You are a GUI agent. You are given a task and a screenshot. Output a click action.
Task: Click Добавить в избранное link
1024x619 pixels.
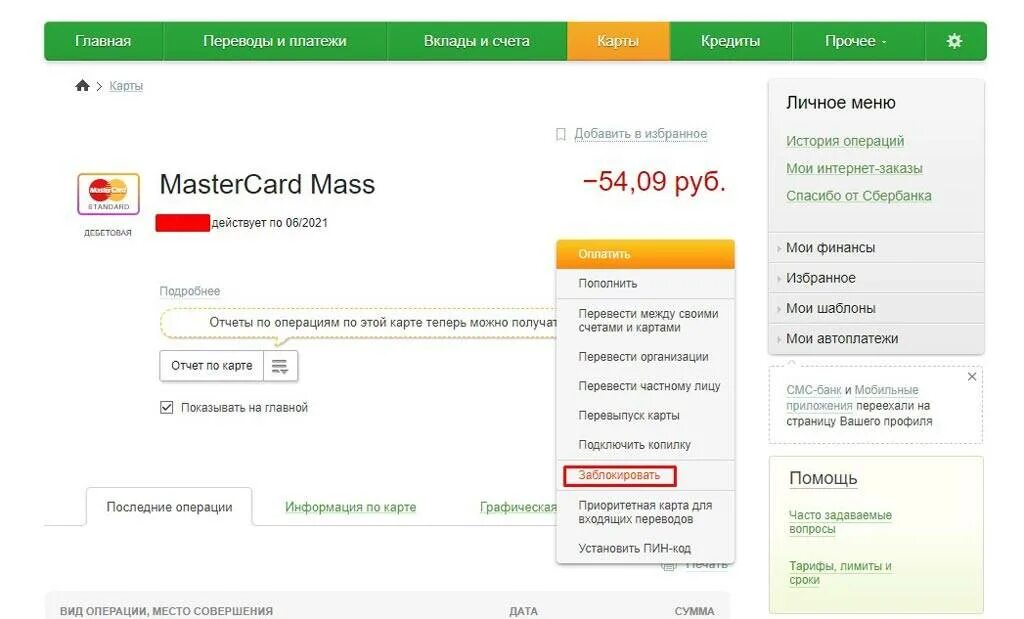(641, 134)
